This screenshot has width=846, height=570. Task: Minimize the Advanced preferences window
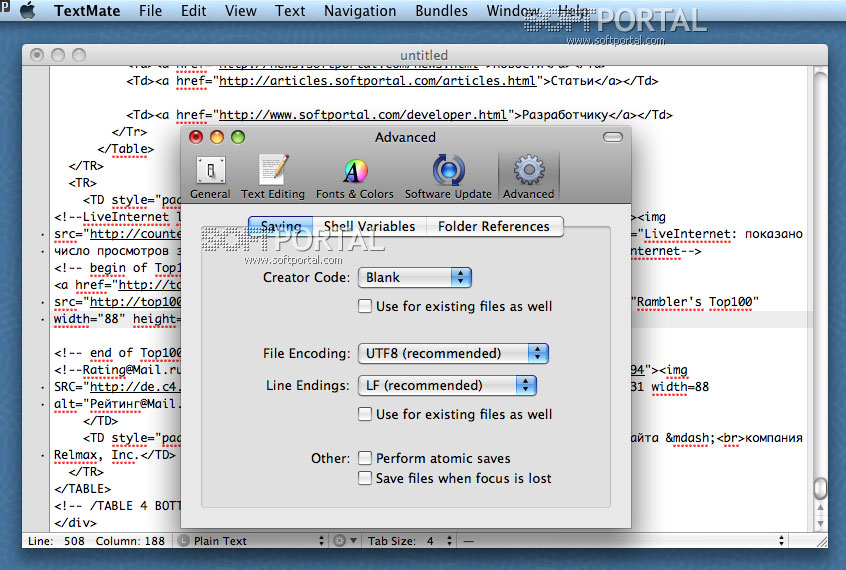point(217,137)
